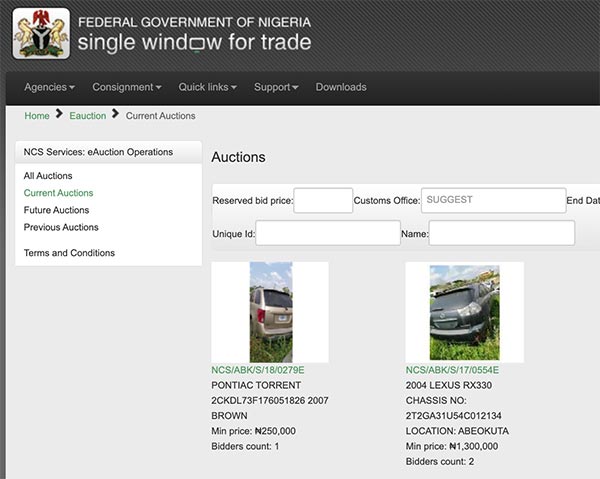Go to the Downloads page

[x=341, y=87]
